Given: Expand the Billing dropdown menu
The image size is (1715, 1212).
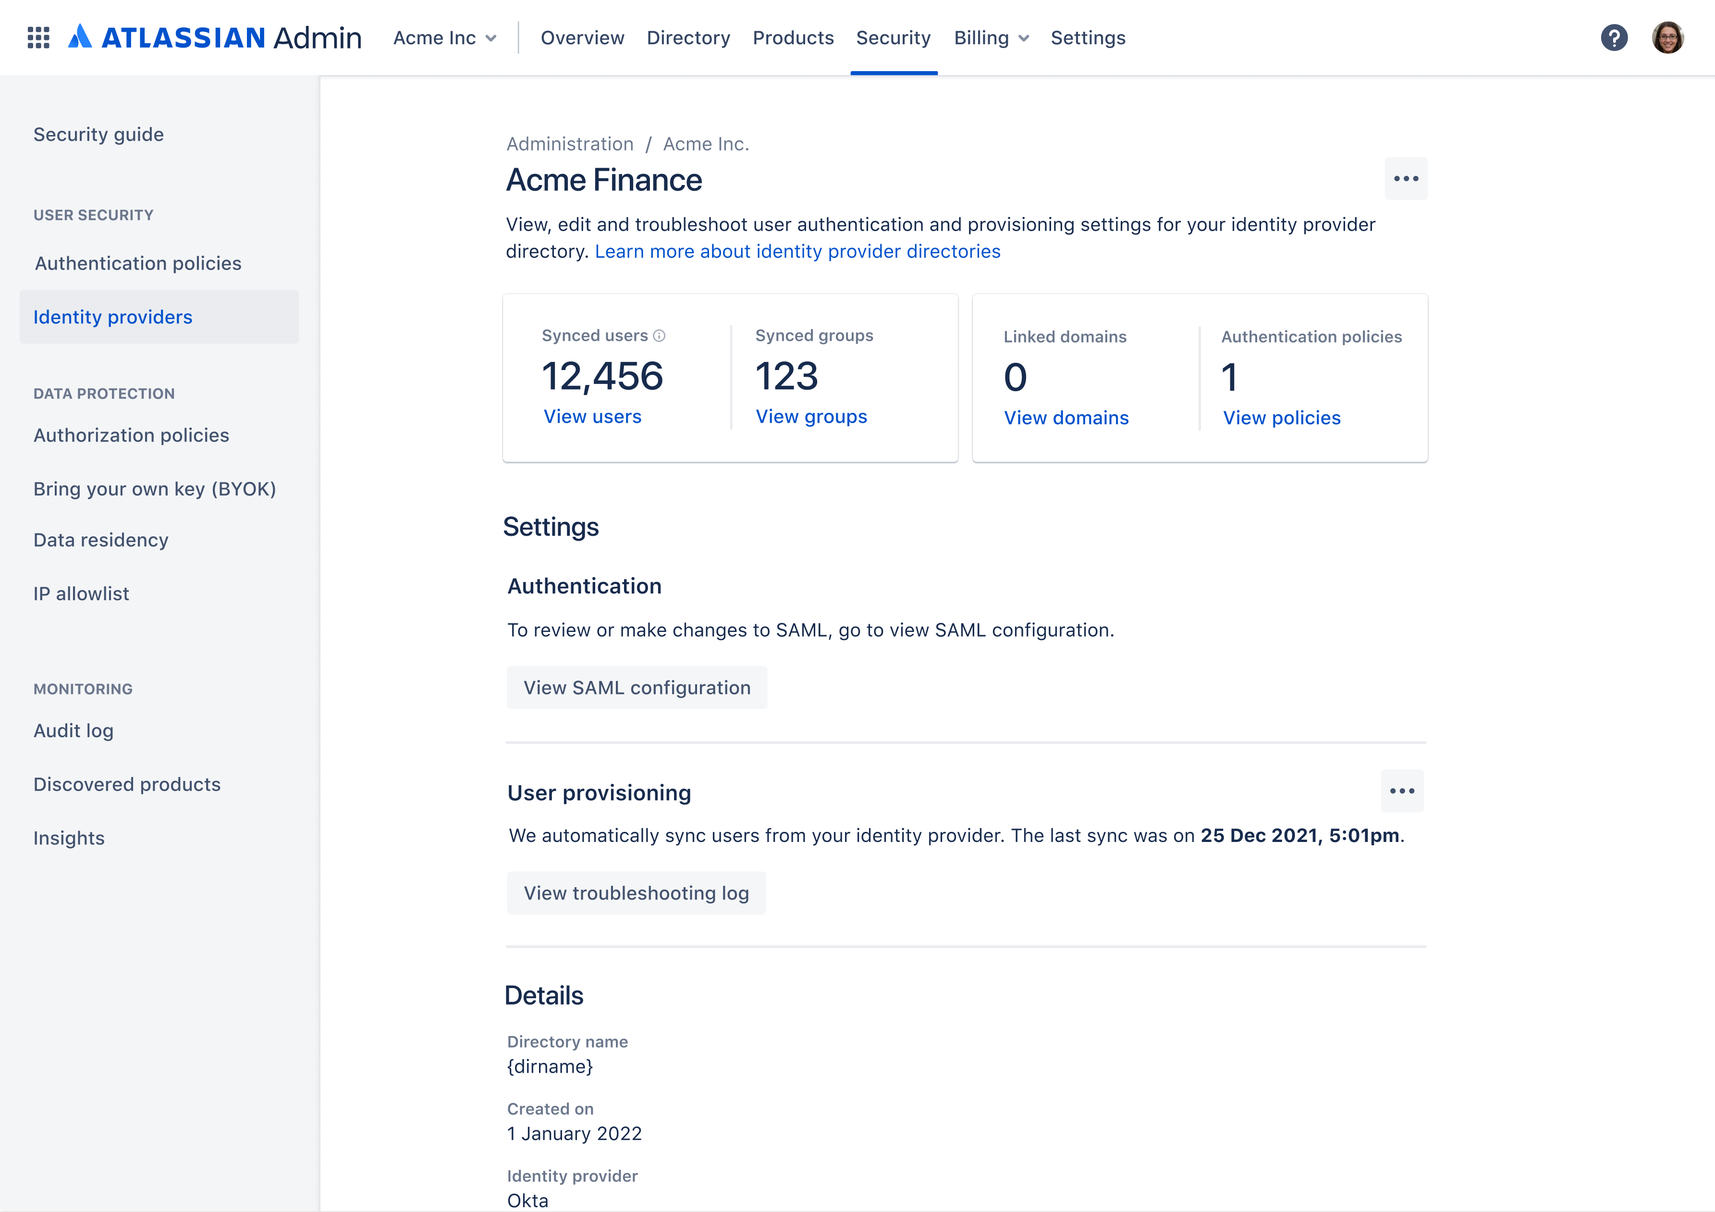Looking at the screenshot, I should (990, 37).
